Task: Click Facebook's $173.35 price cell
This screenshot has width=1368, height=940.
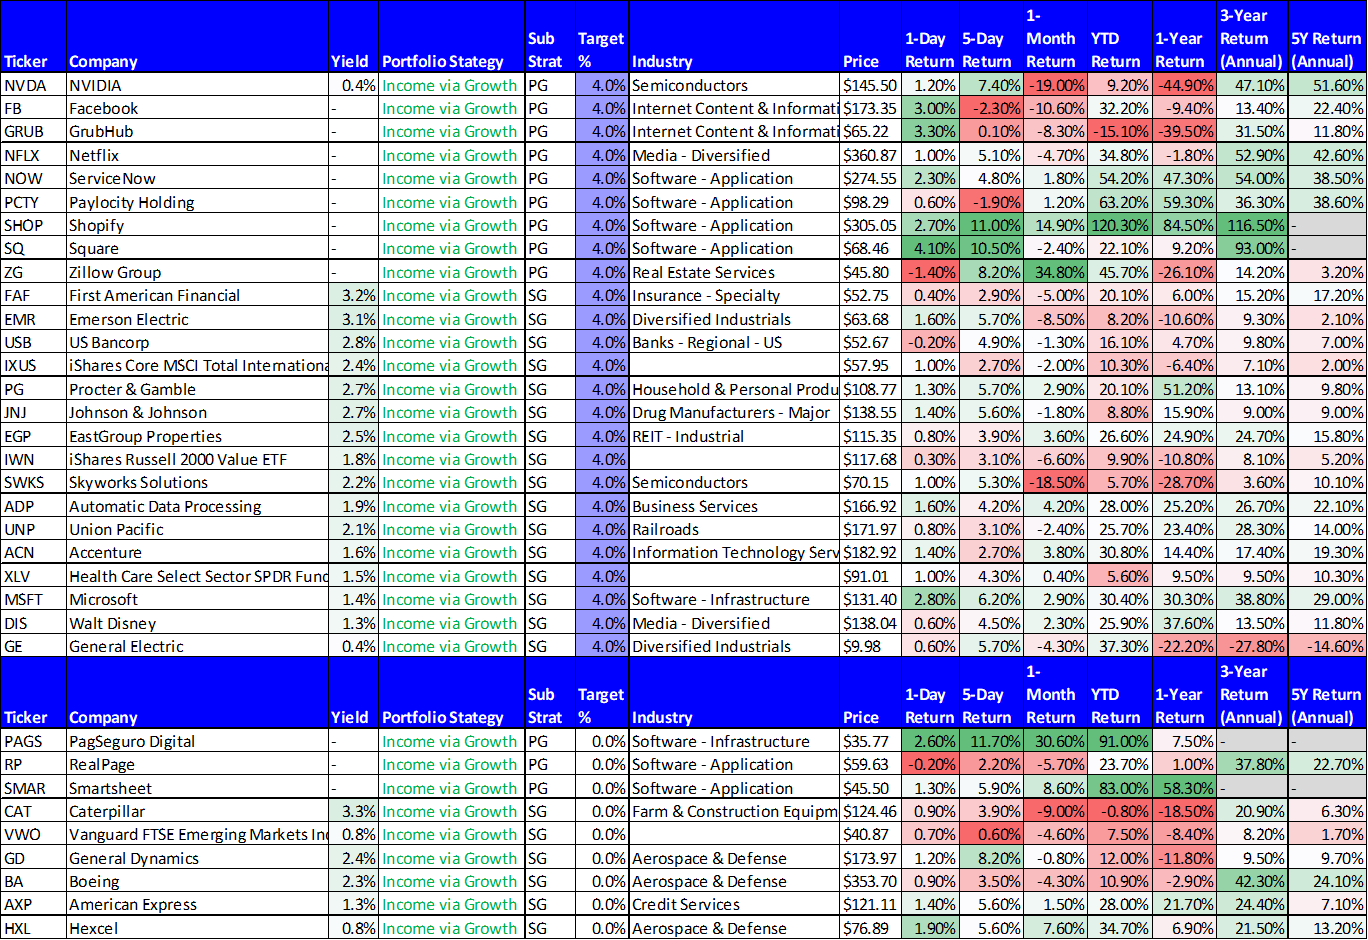Action: click(870, 108)
